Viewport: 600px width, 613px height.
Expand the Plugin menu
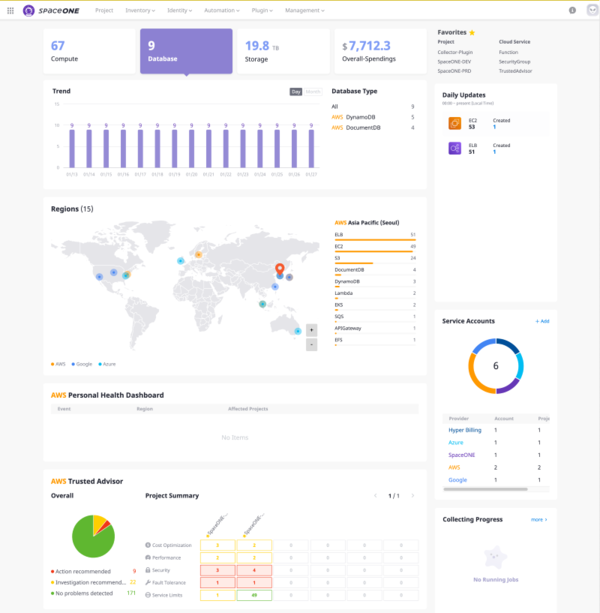pos(262,11)
